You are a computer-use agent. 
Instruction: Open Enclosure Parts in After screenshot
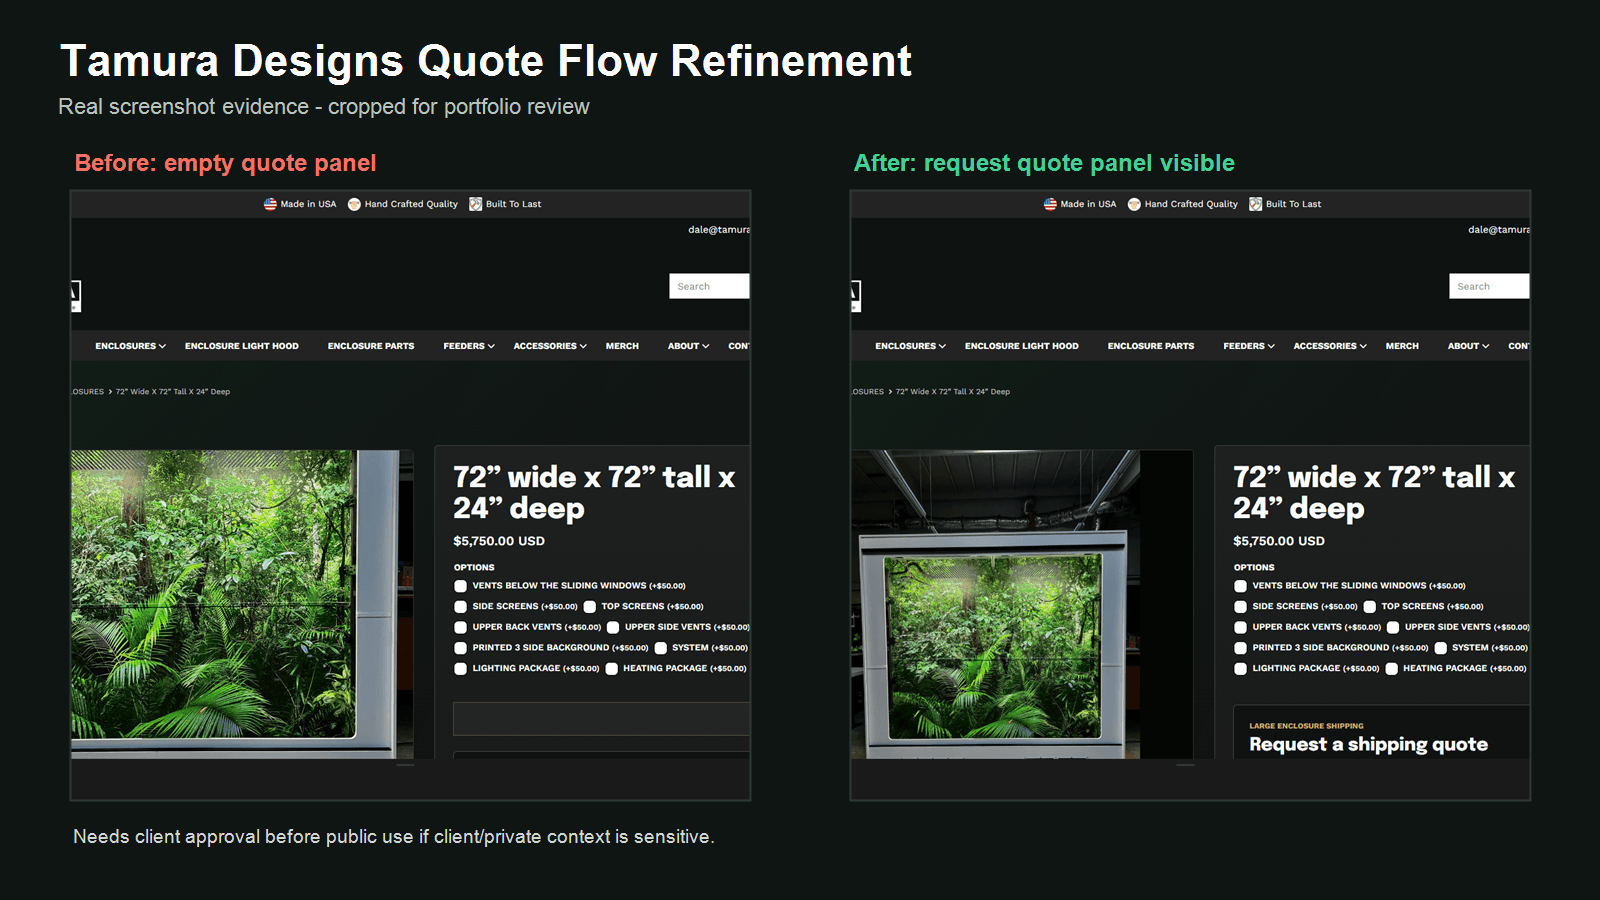point(1151,346)
